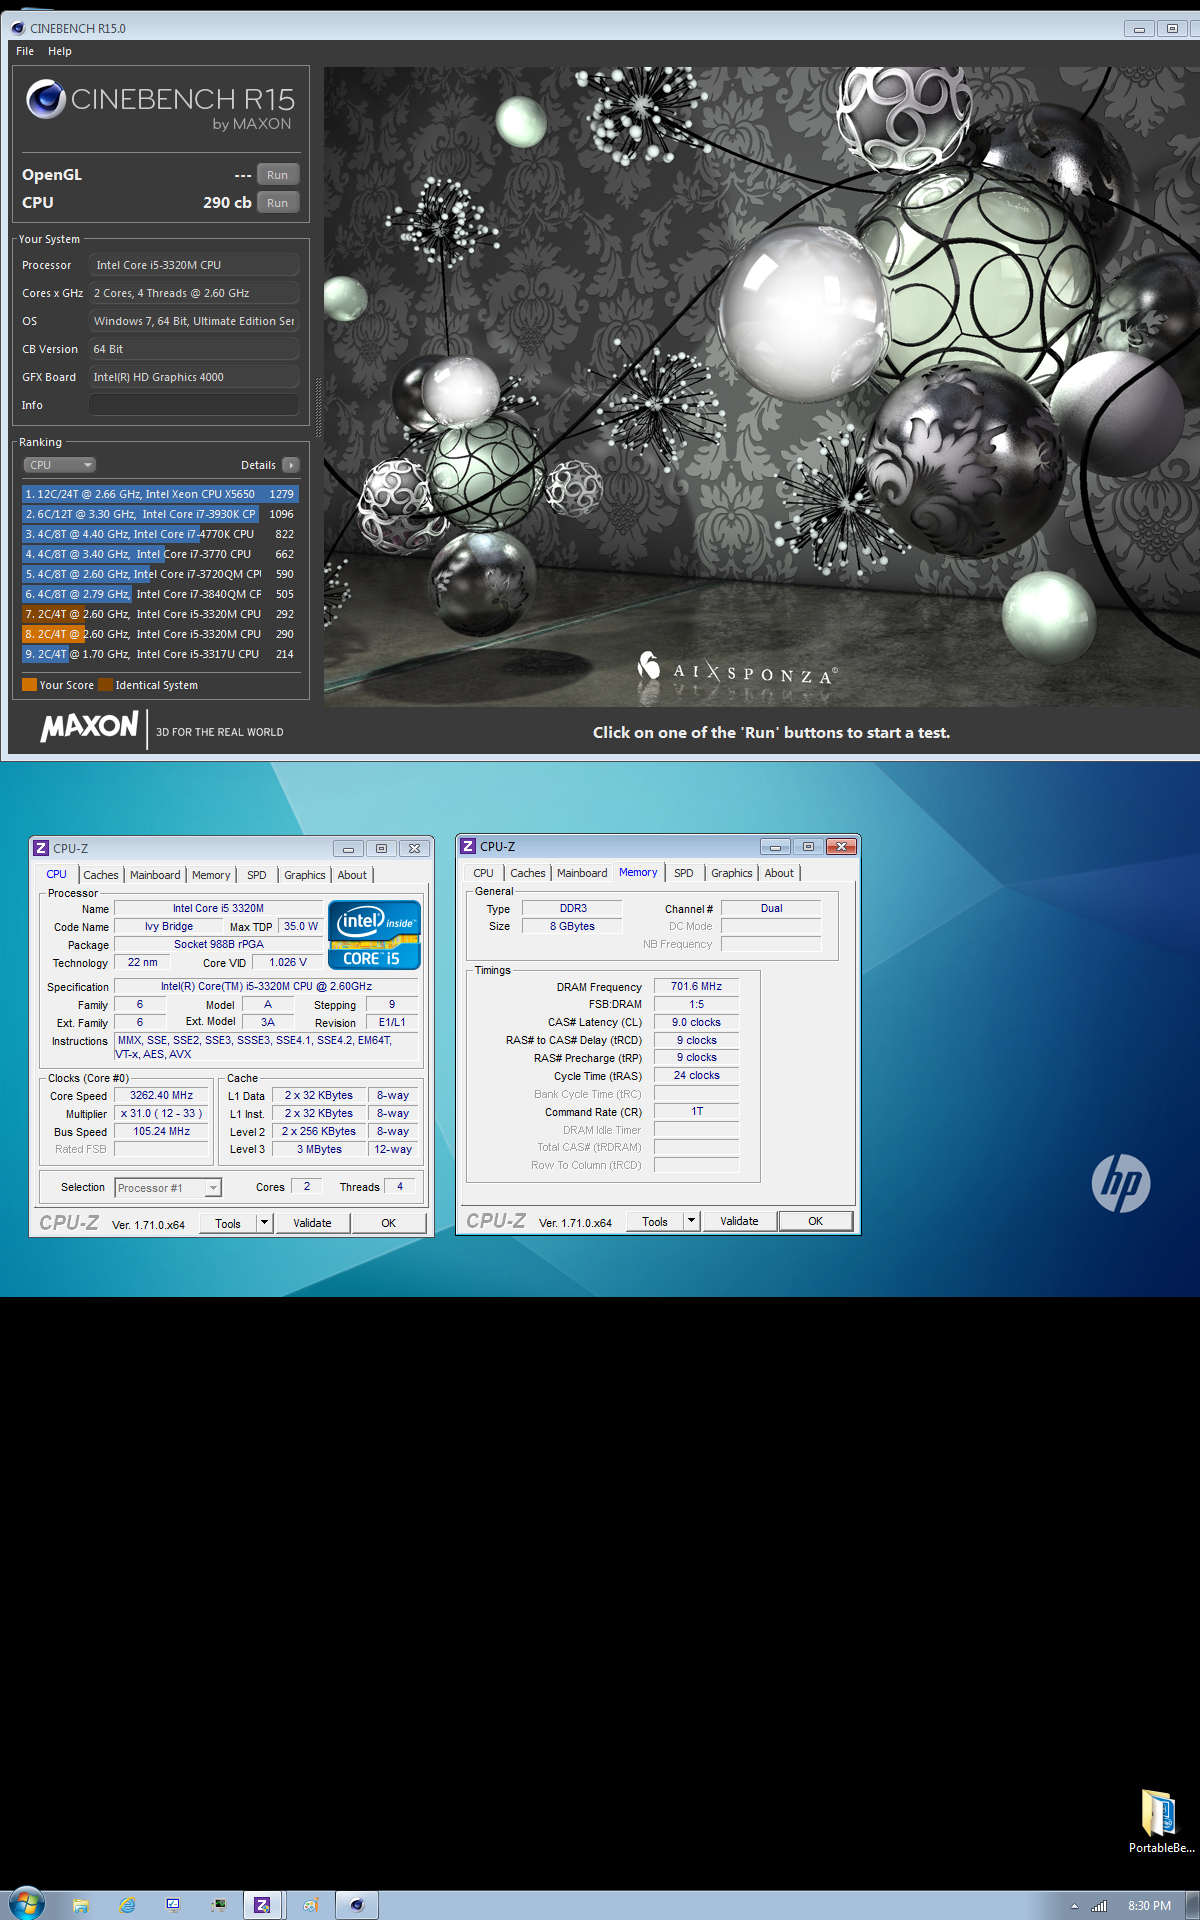Show hidden tray icons arrow
1200x1920 pixels.
tap(1074, 1906)
